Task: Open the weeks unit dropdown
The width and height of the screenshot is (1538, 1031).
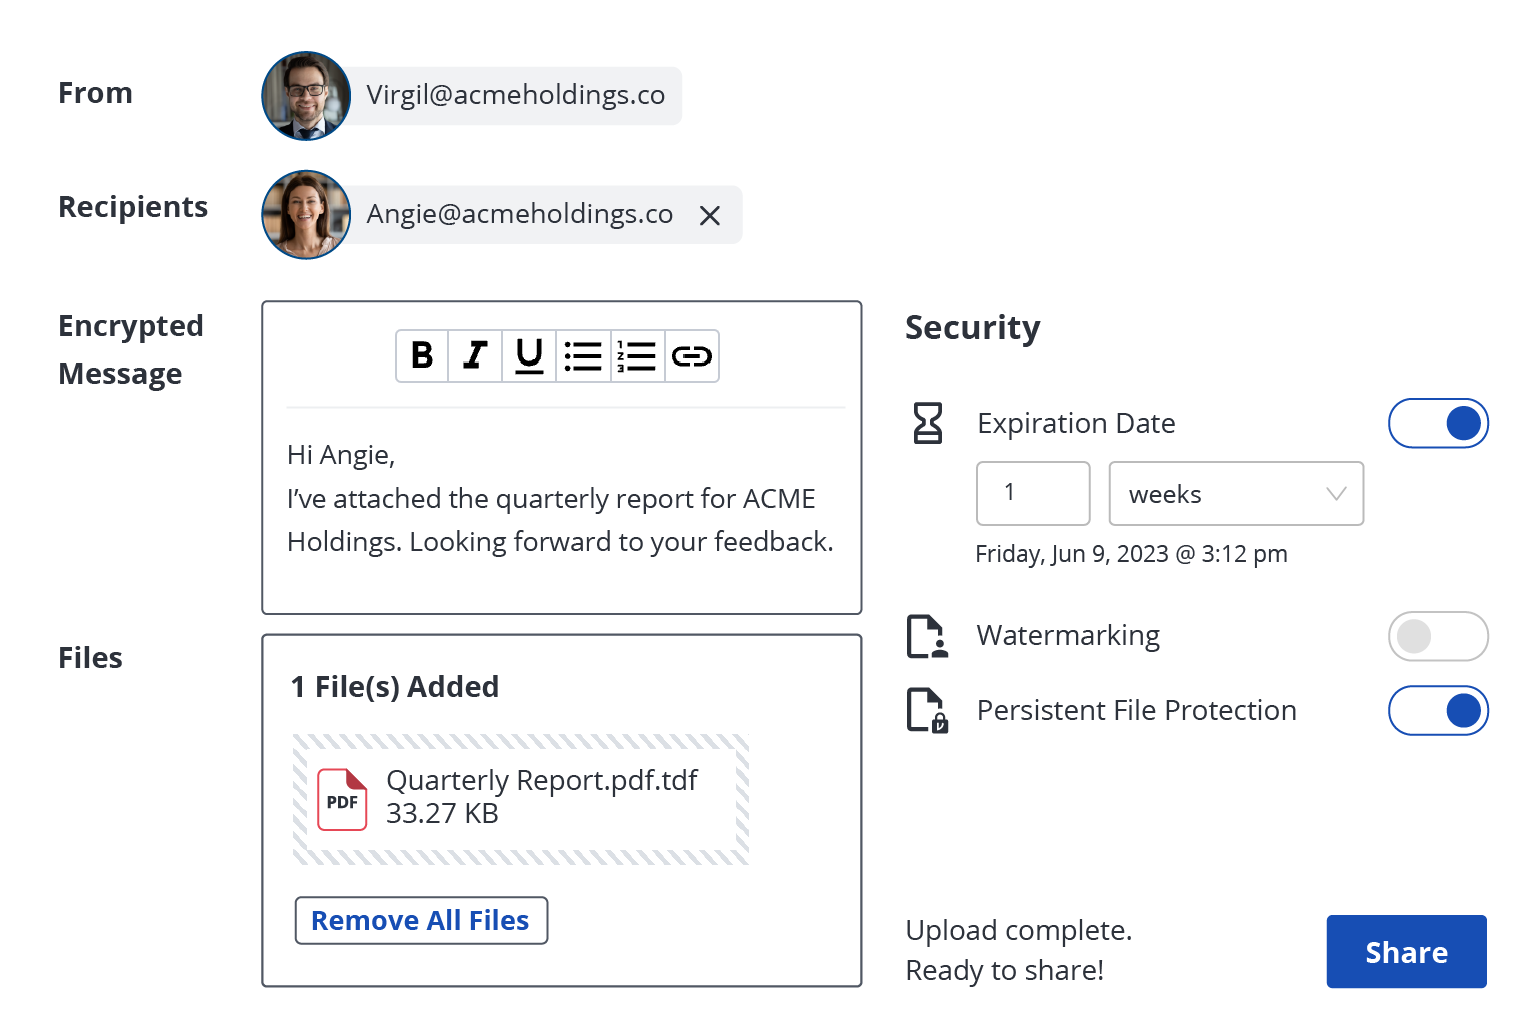Action: [1235, 494]
